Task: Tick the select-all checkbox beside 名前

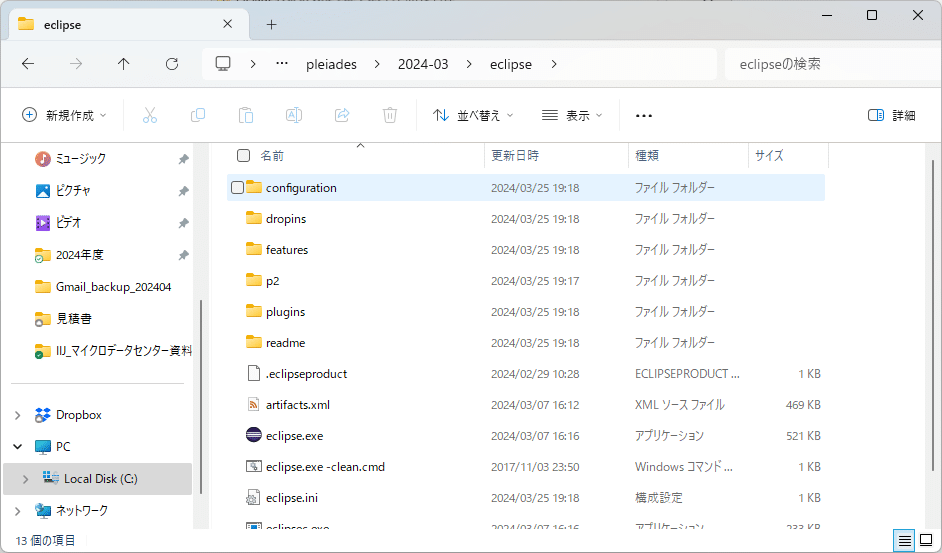Action: point(243,156)
